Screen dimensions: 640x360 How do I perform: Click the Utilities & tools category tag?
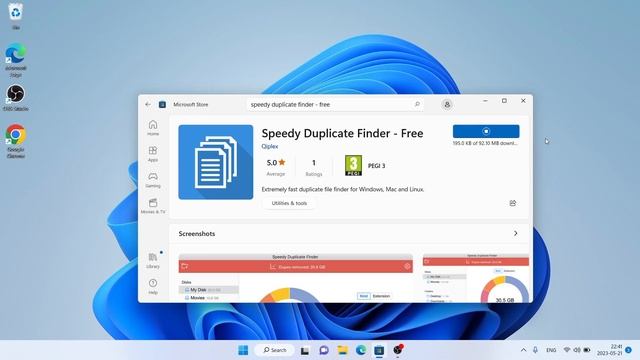click(289, 203)
